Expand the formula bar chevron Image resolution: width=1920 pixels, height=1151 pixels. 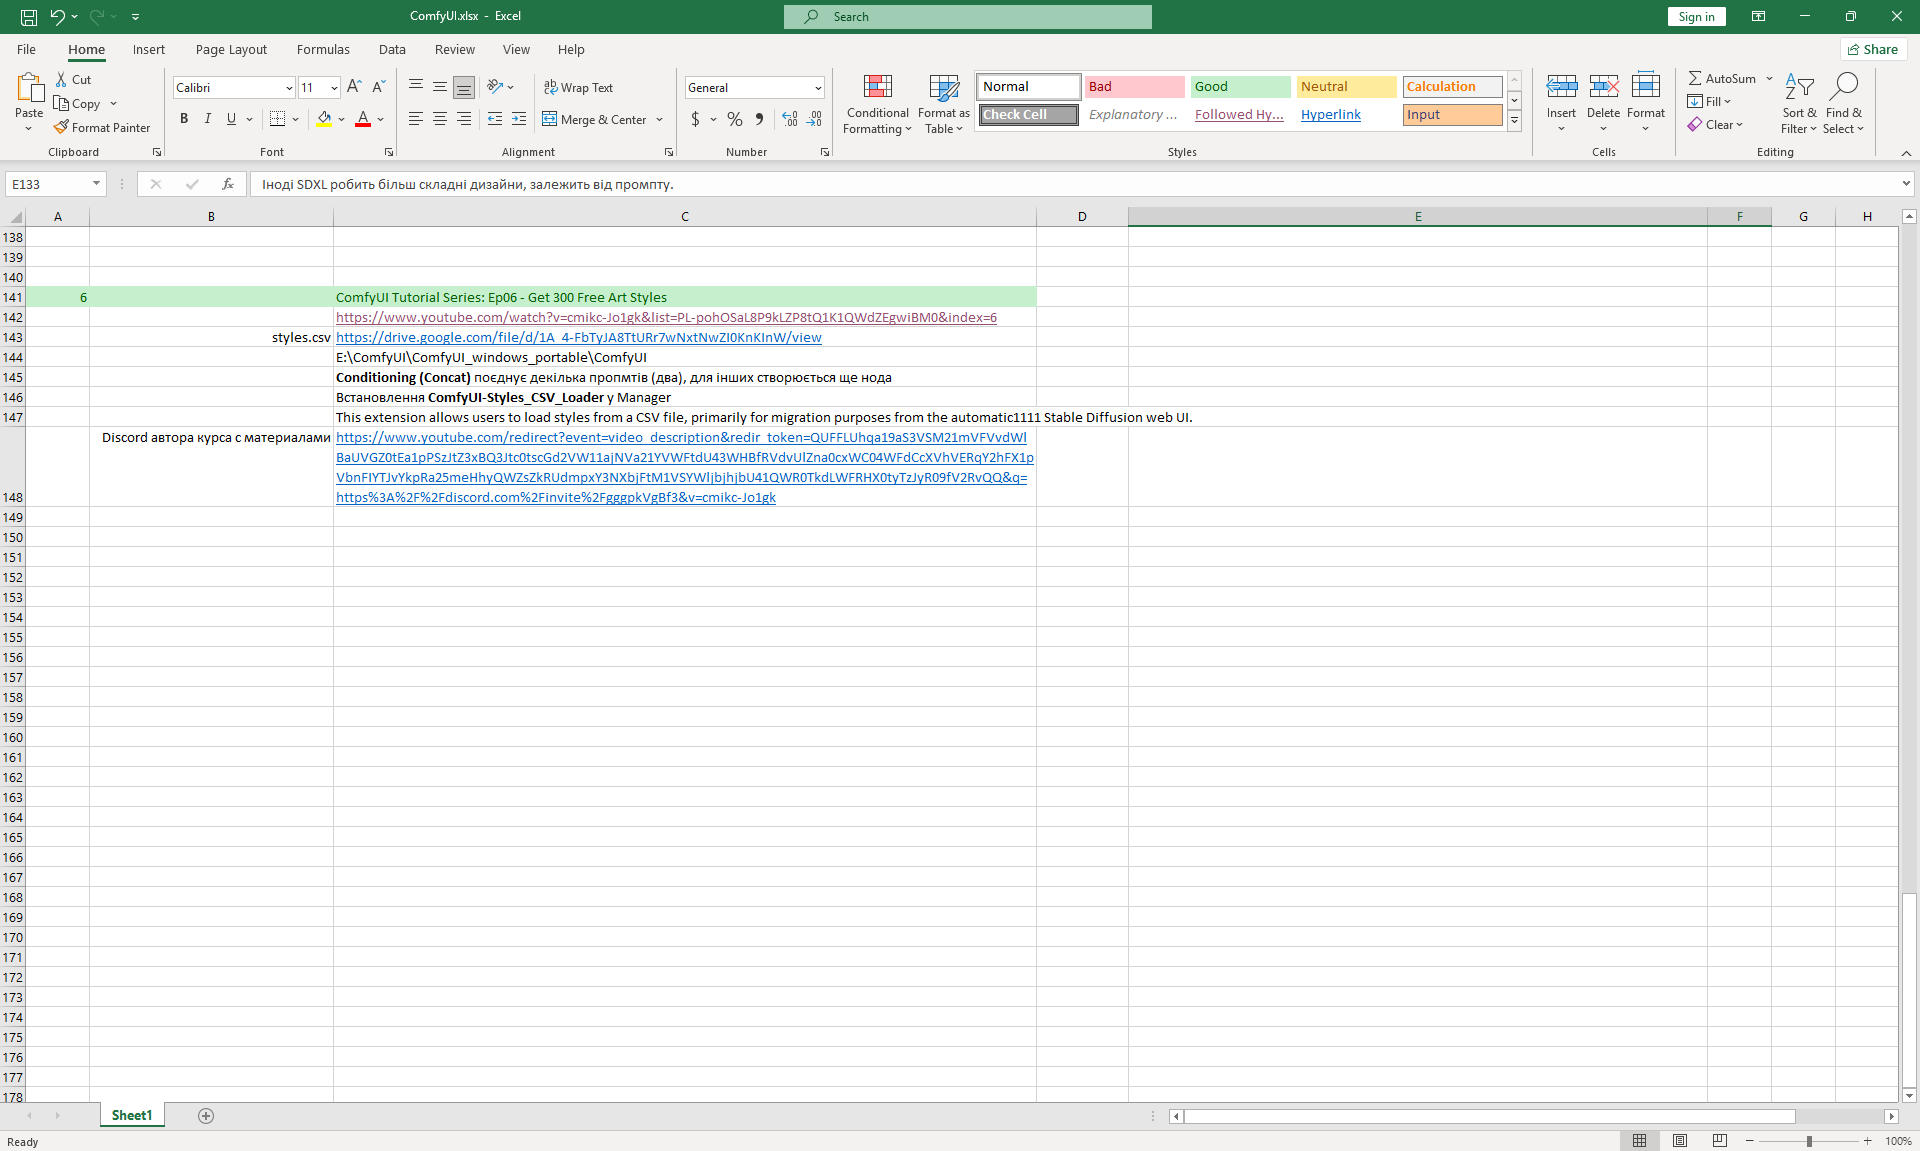pyautogui.click(x=1906, y=184)
